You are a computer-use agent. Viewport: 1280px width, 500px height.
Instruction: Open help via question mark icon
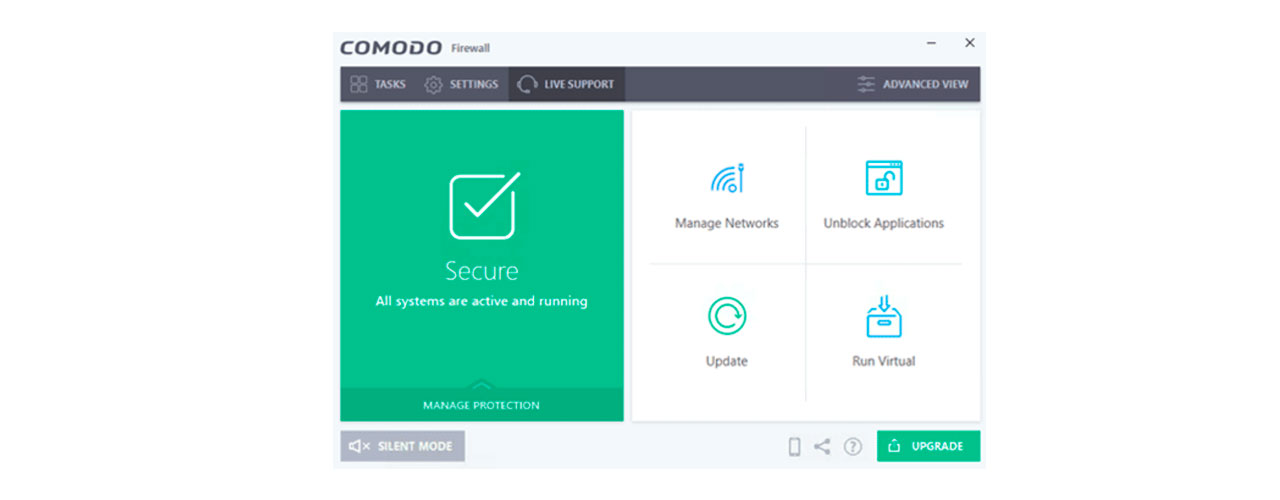coord(852,447)
